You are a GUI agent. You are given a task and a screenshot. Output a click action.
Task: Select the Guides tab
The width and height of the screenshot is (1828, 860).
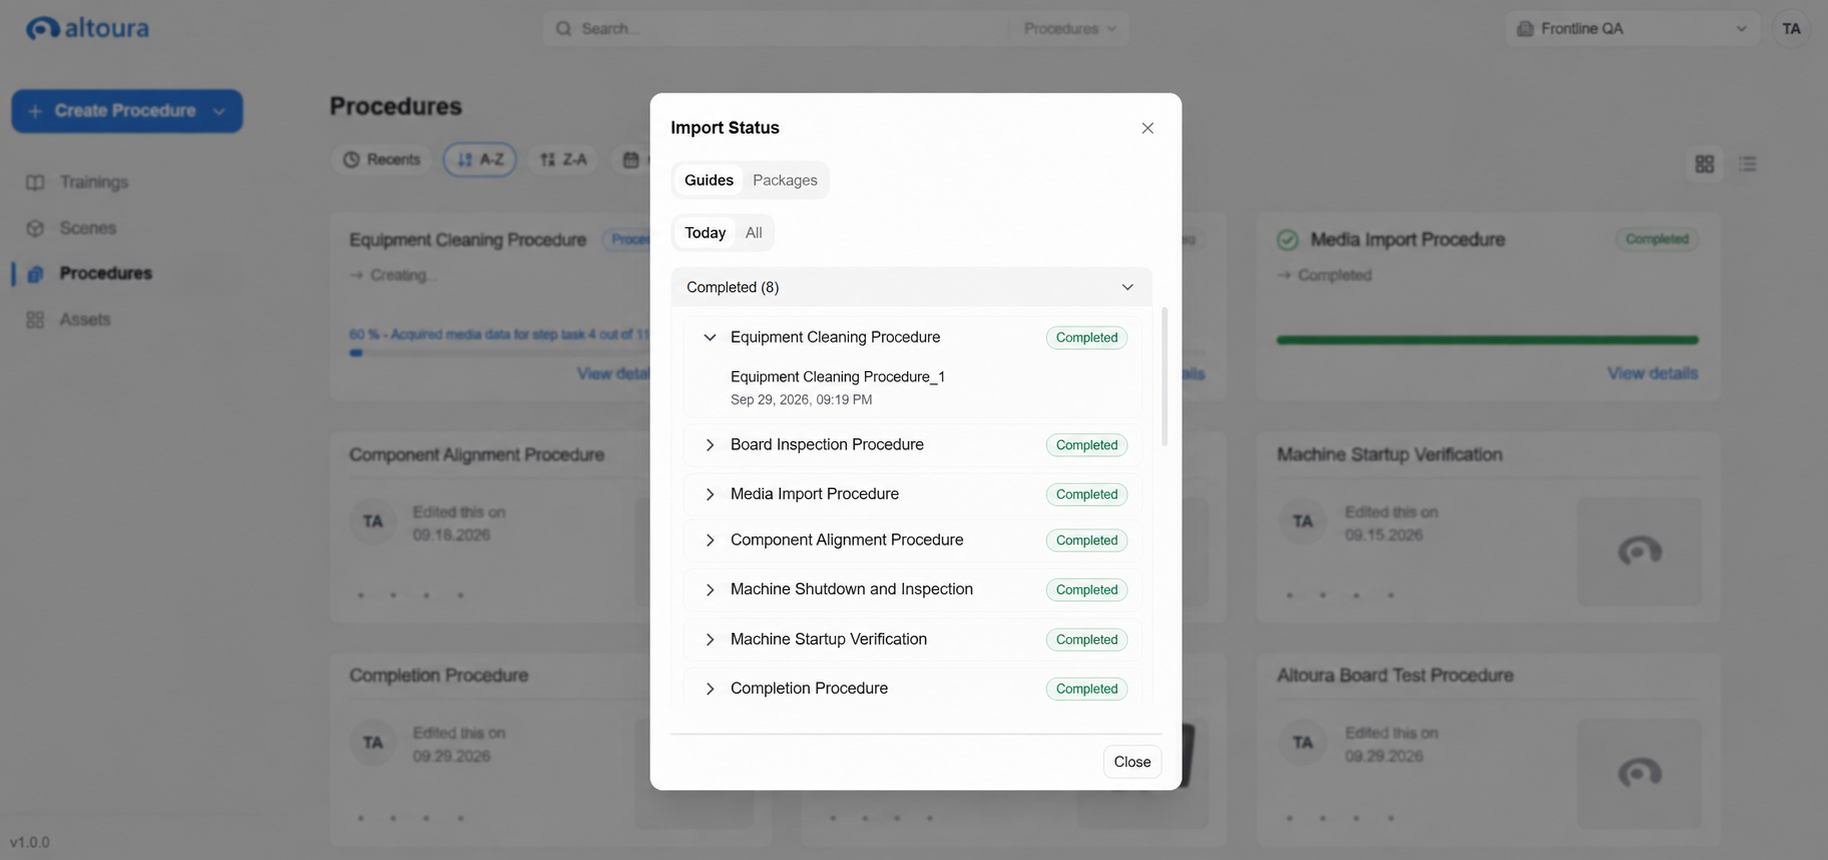pos(708,180)
